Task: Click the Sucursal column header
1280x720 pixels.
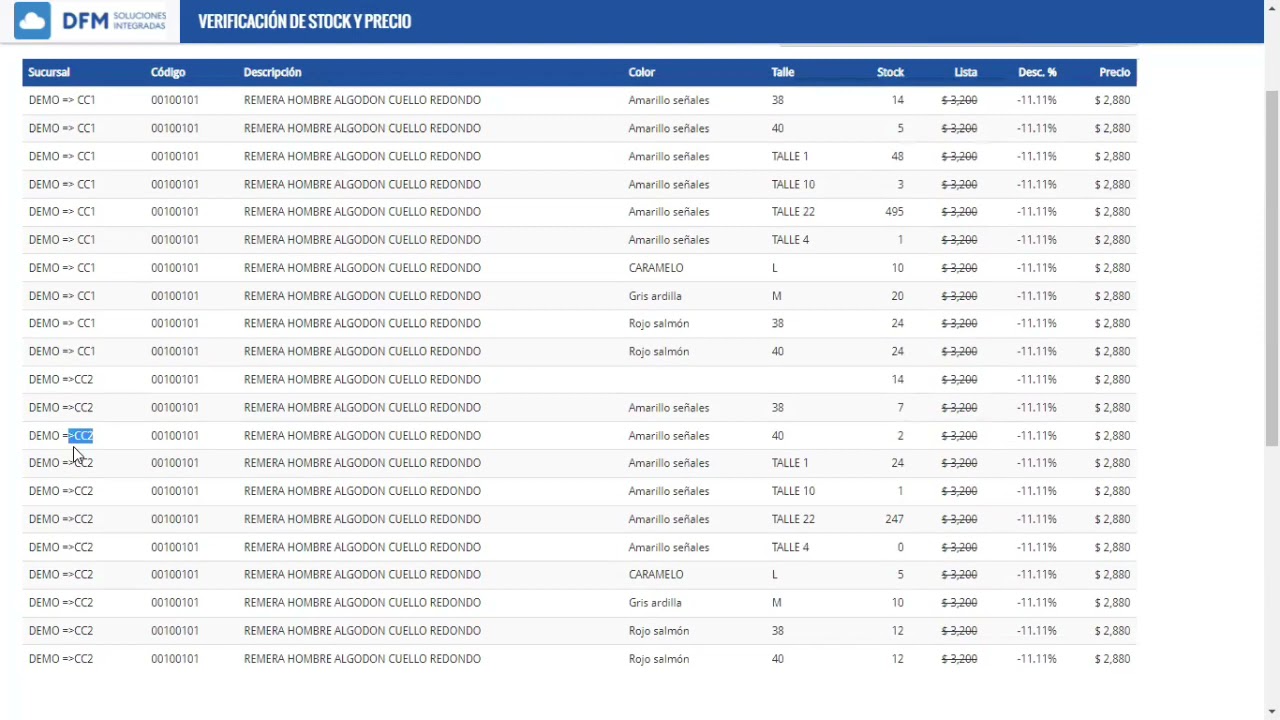Action: pyautogui.click(x=49, y=72)
